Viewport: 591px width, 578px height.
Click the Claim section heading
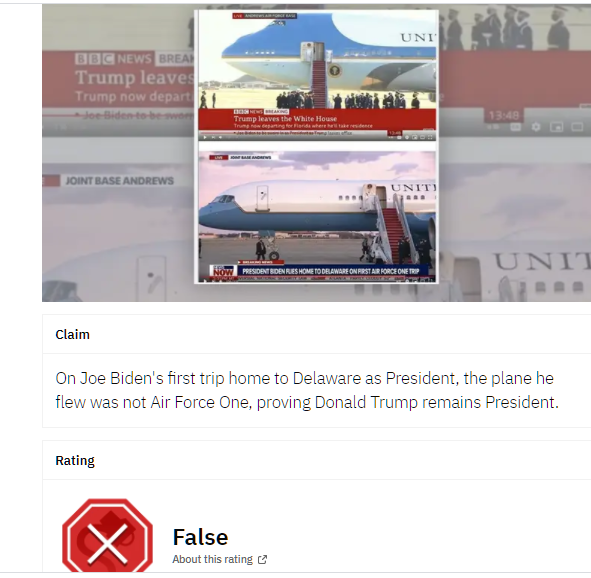(x=72, y=335)
